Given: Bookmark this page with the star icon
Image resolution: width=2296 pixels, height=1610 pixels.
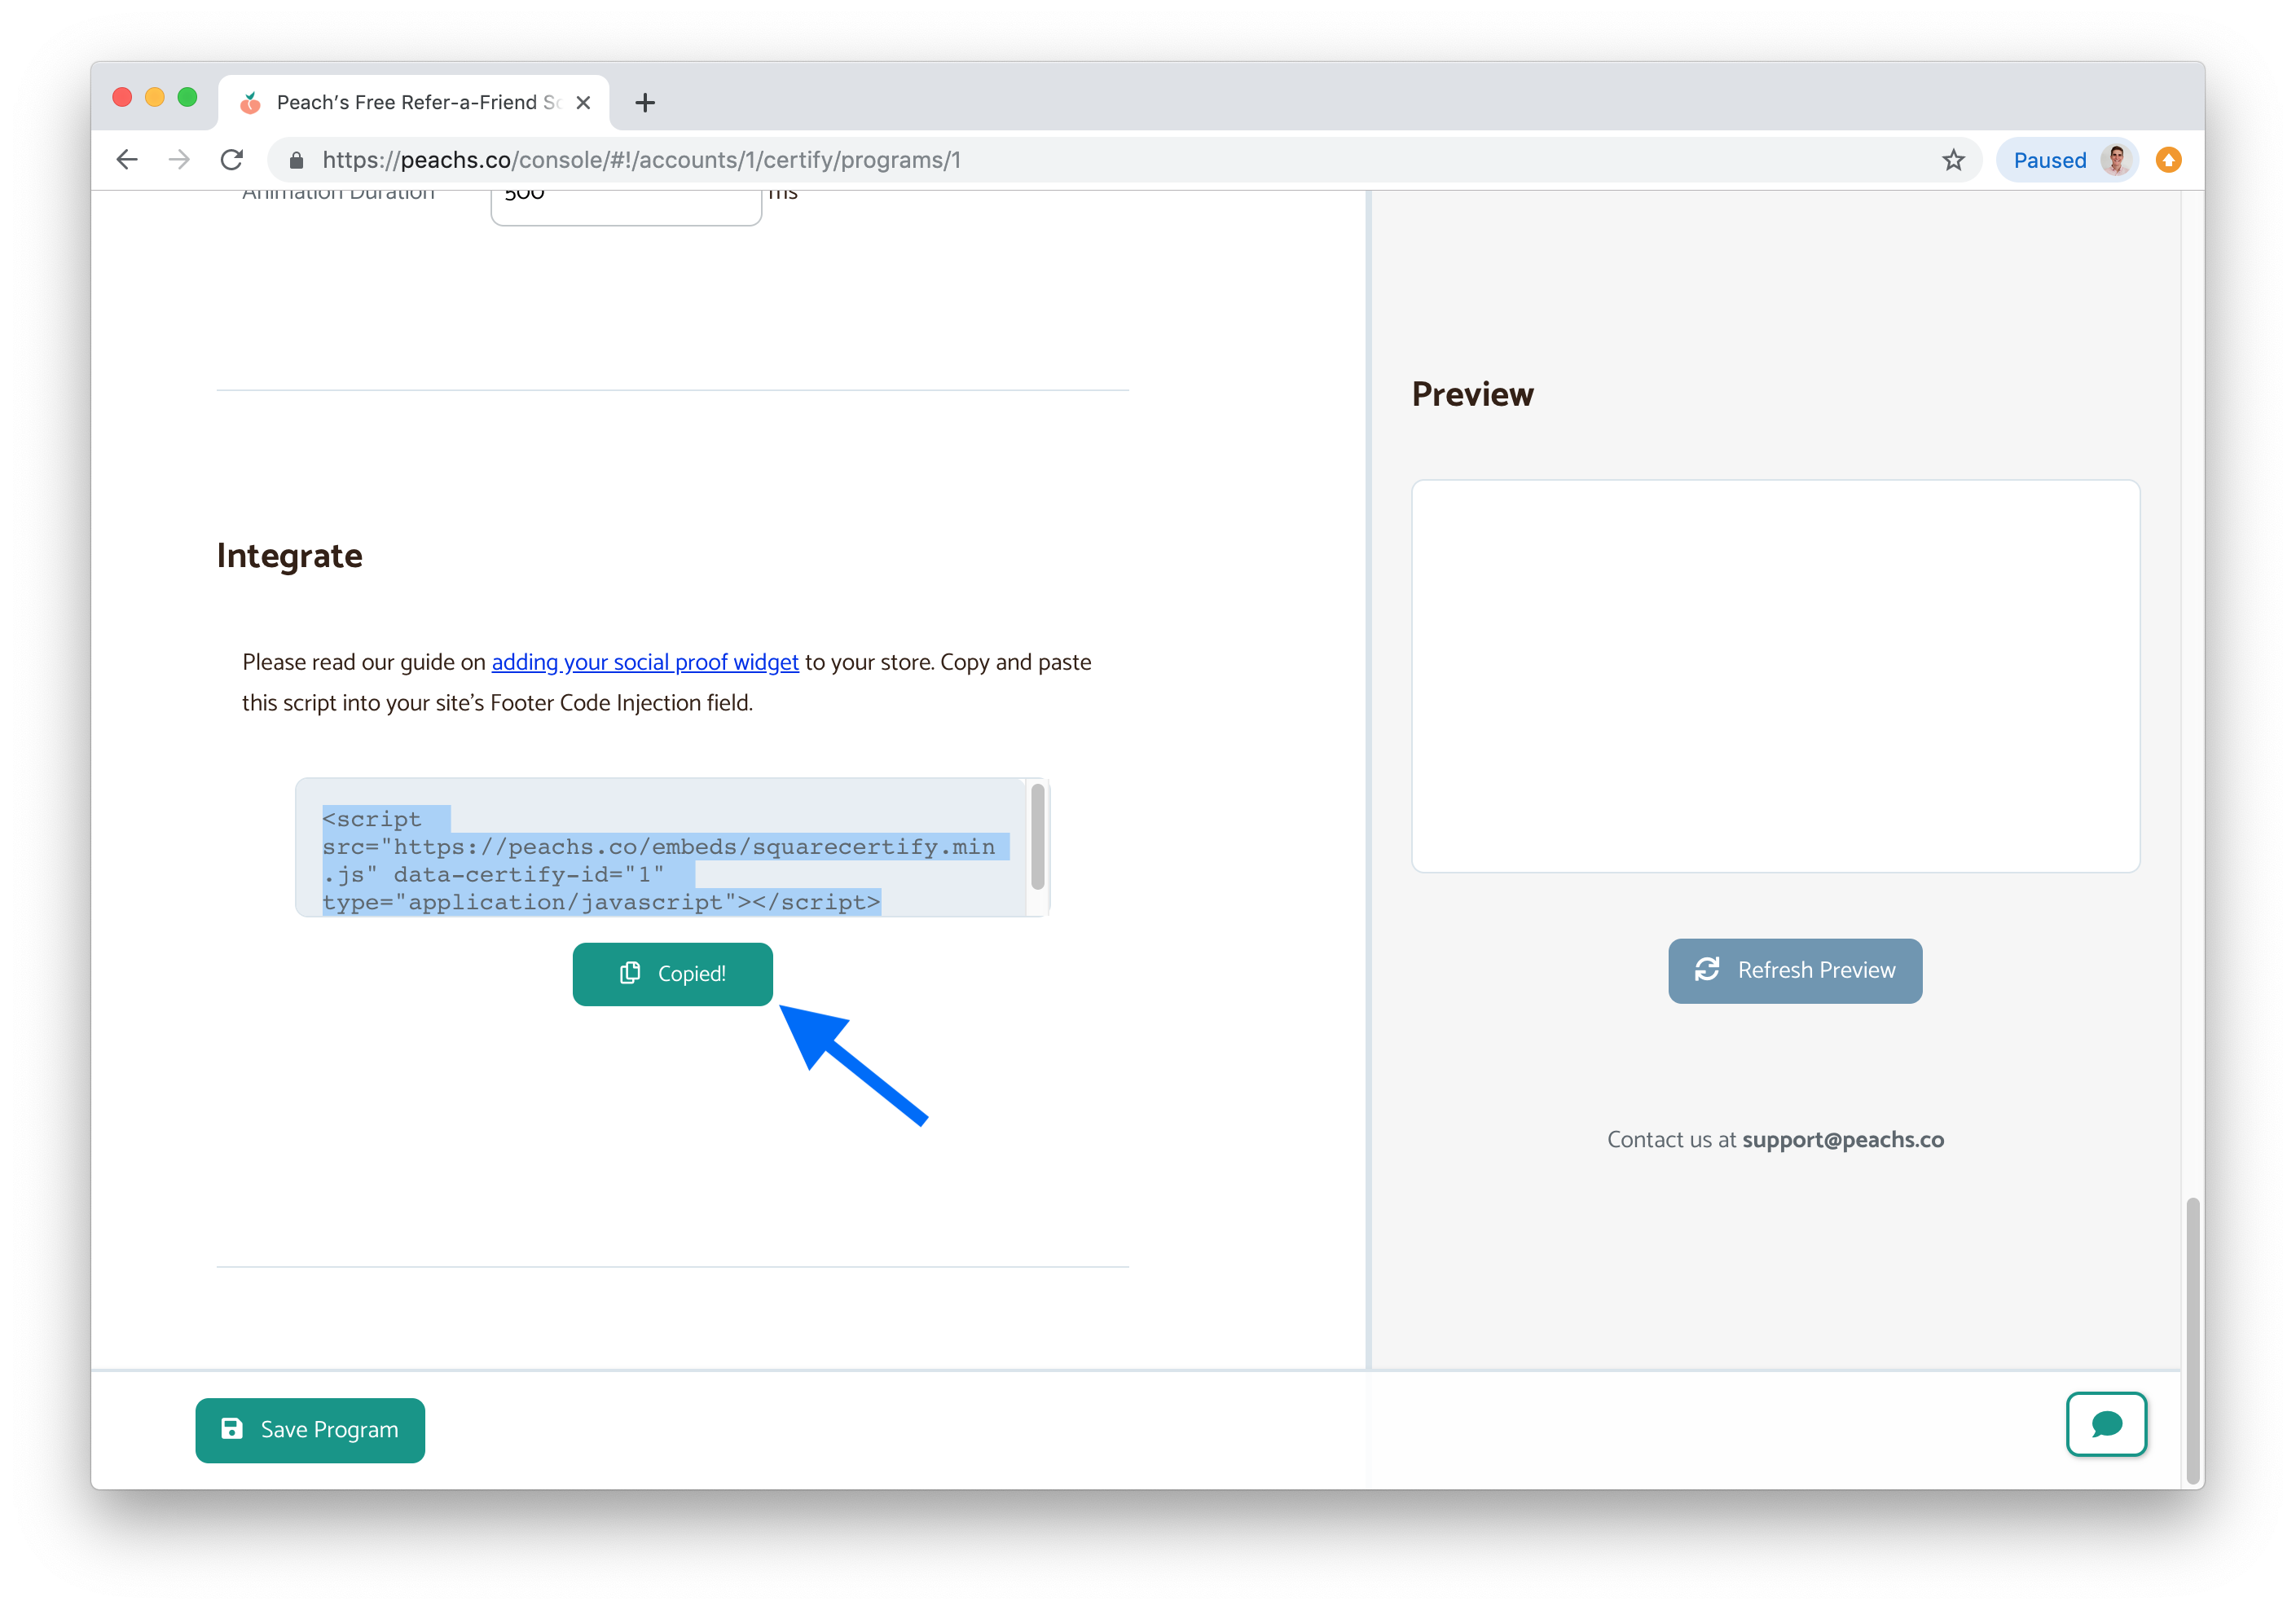Looking at the screenshot, I should [x=1953, y=160].
